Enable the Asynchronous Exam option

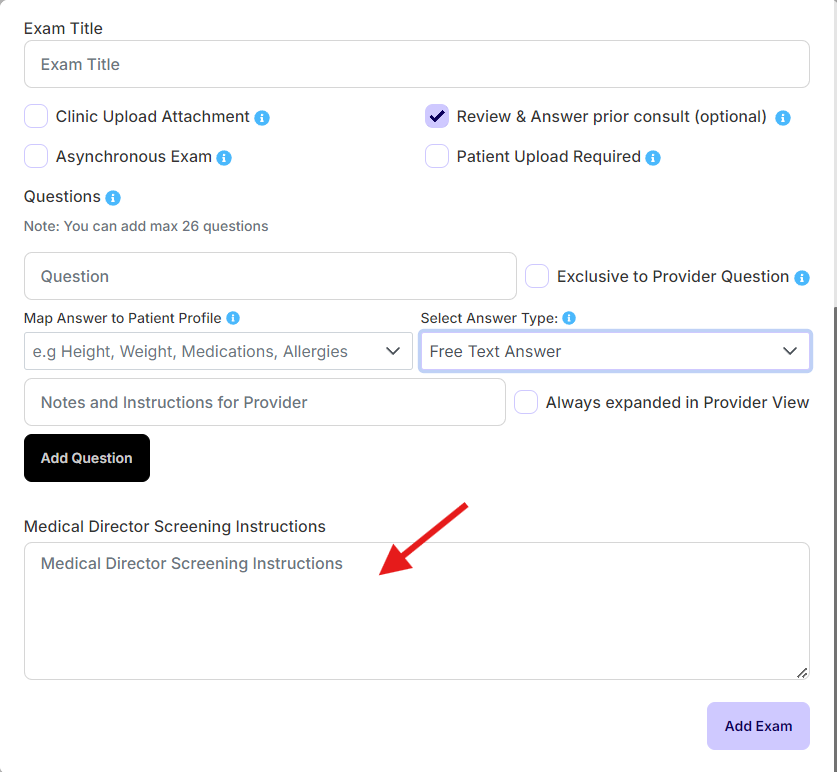[36, 157]
